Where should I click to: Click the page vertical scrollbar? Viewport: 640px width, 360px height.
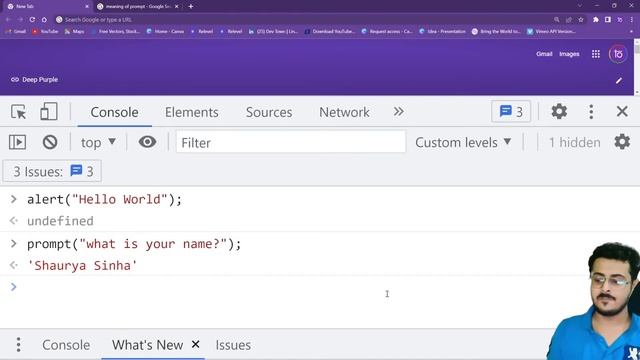637,67
